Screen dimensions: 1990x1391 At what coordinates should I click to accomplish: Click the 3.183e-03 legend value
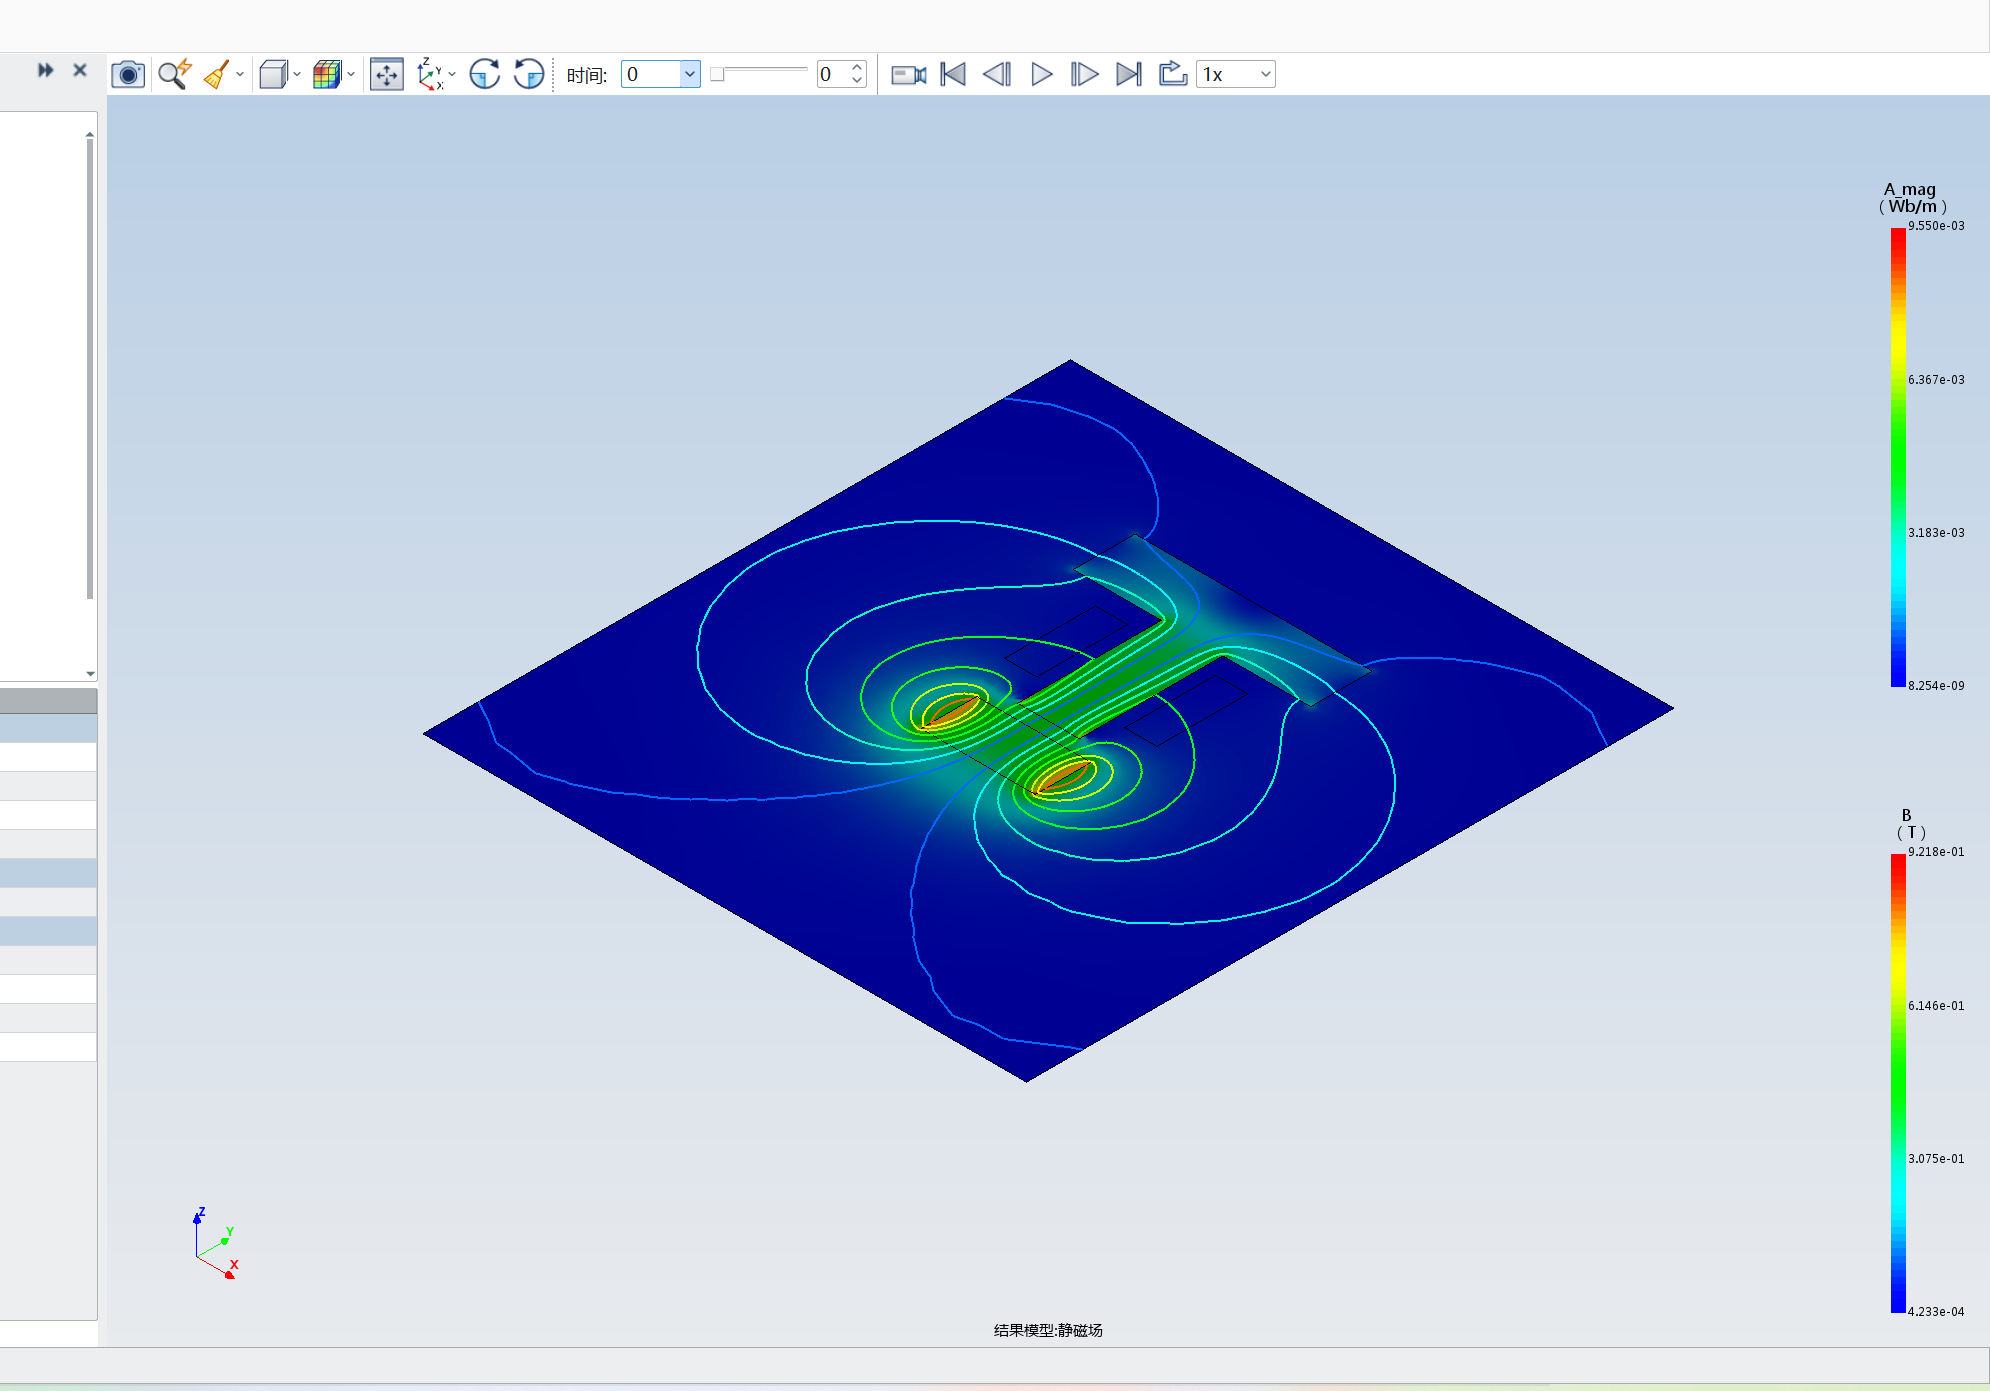click(1936, 533)
